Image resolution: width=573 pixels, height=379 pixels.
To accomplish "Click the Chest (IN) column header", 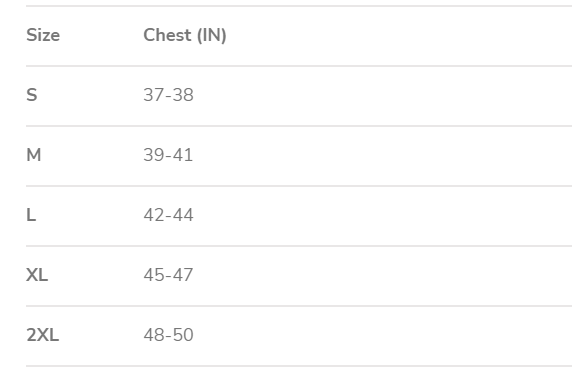I will (185, 35).
